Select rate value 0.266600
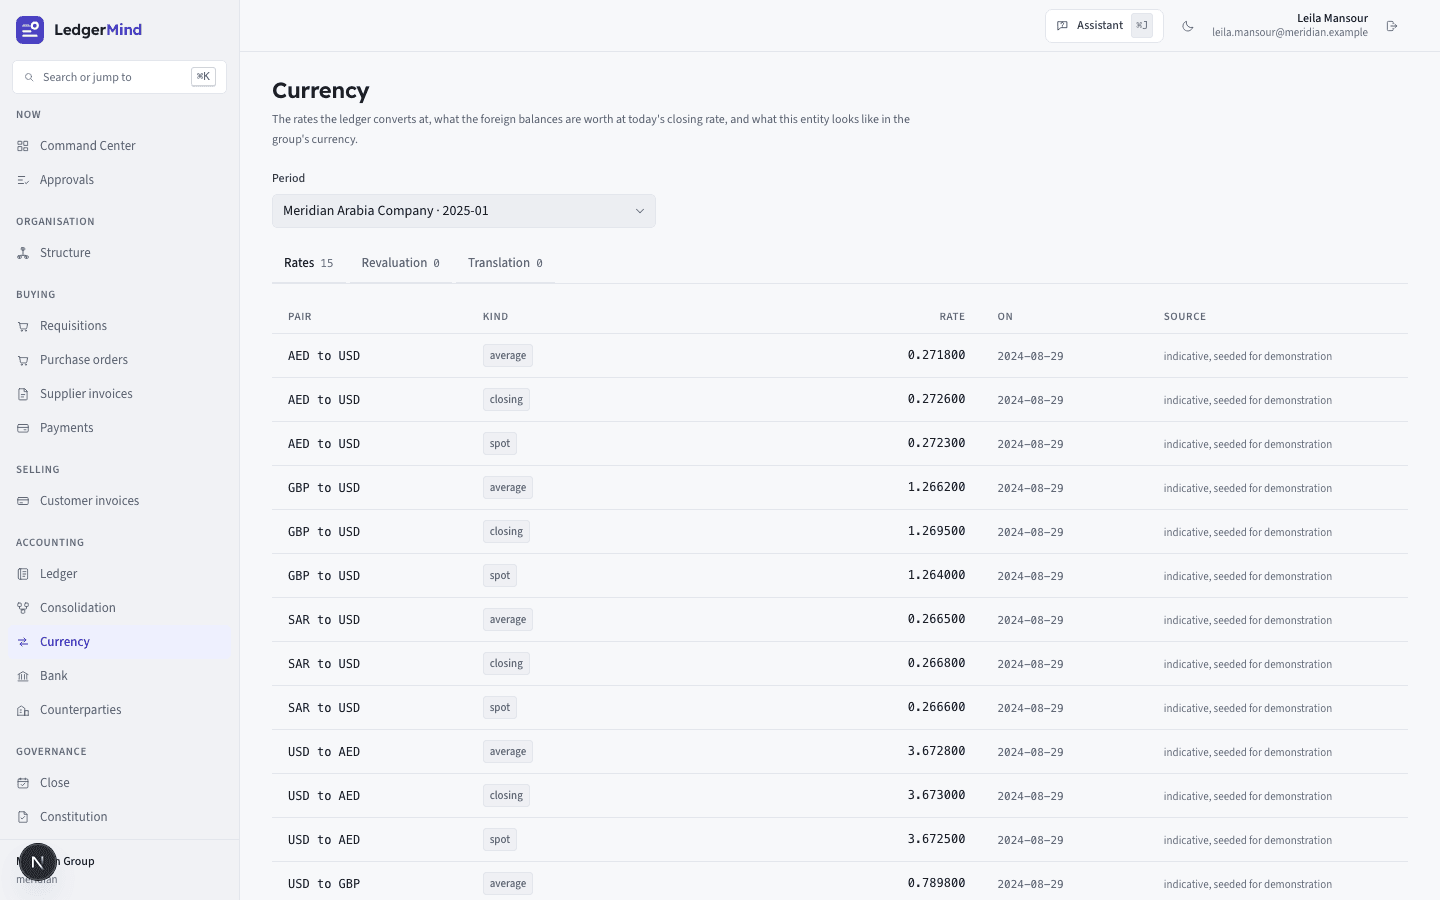The width and height of the screenshot is (1440, 900). pos(936,707)
